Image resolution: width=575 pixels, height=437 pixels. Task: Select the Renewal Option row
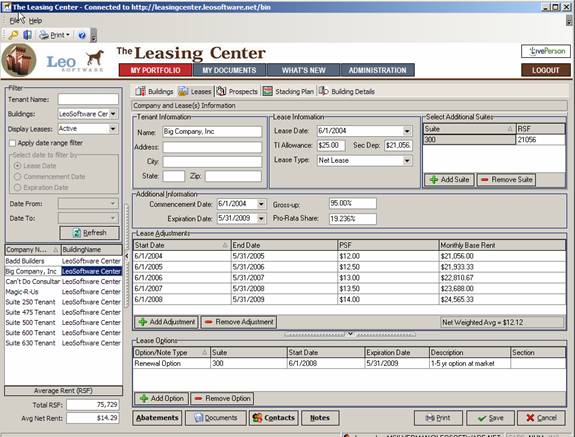point(349,363)
